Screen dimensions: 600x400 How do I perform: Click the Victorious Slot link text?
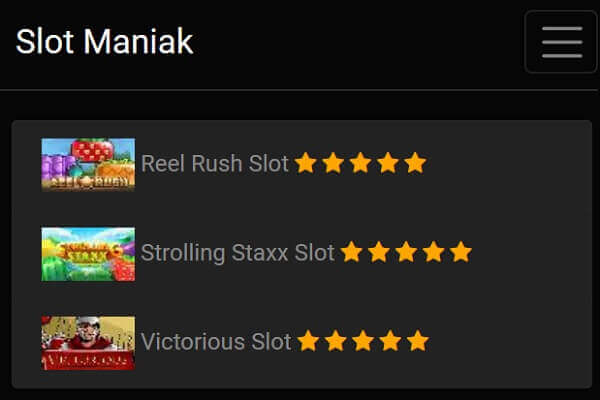216,341
